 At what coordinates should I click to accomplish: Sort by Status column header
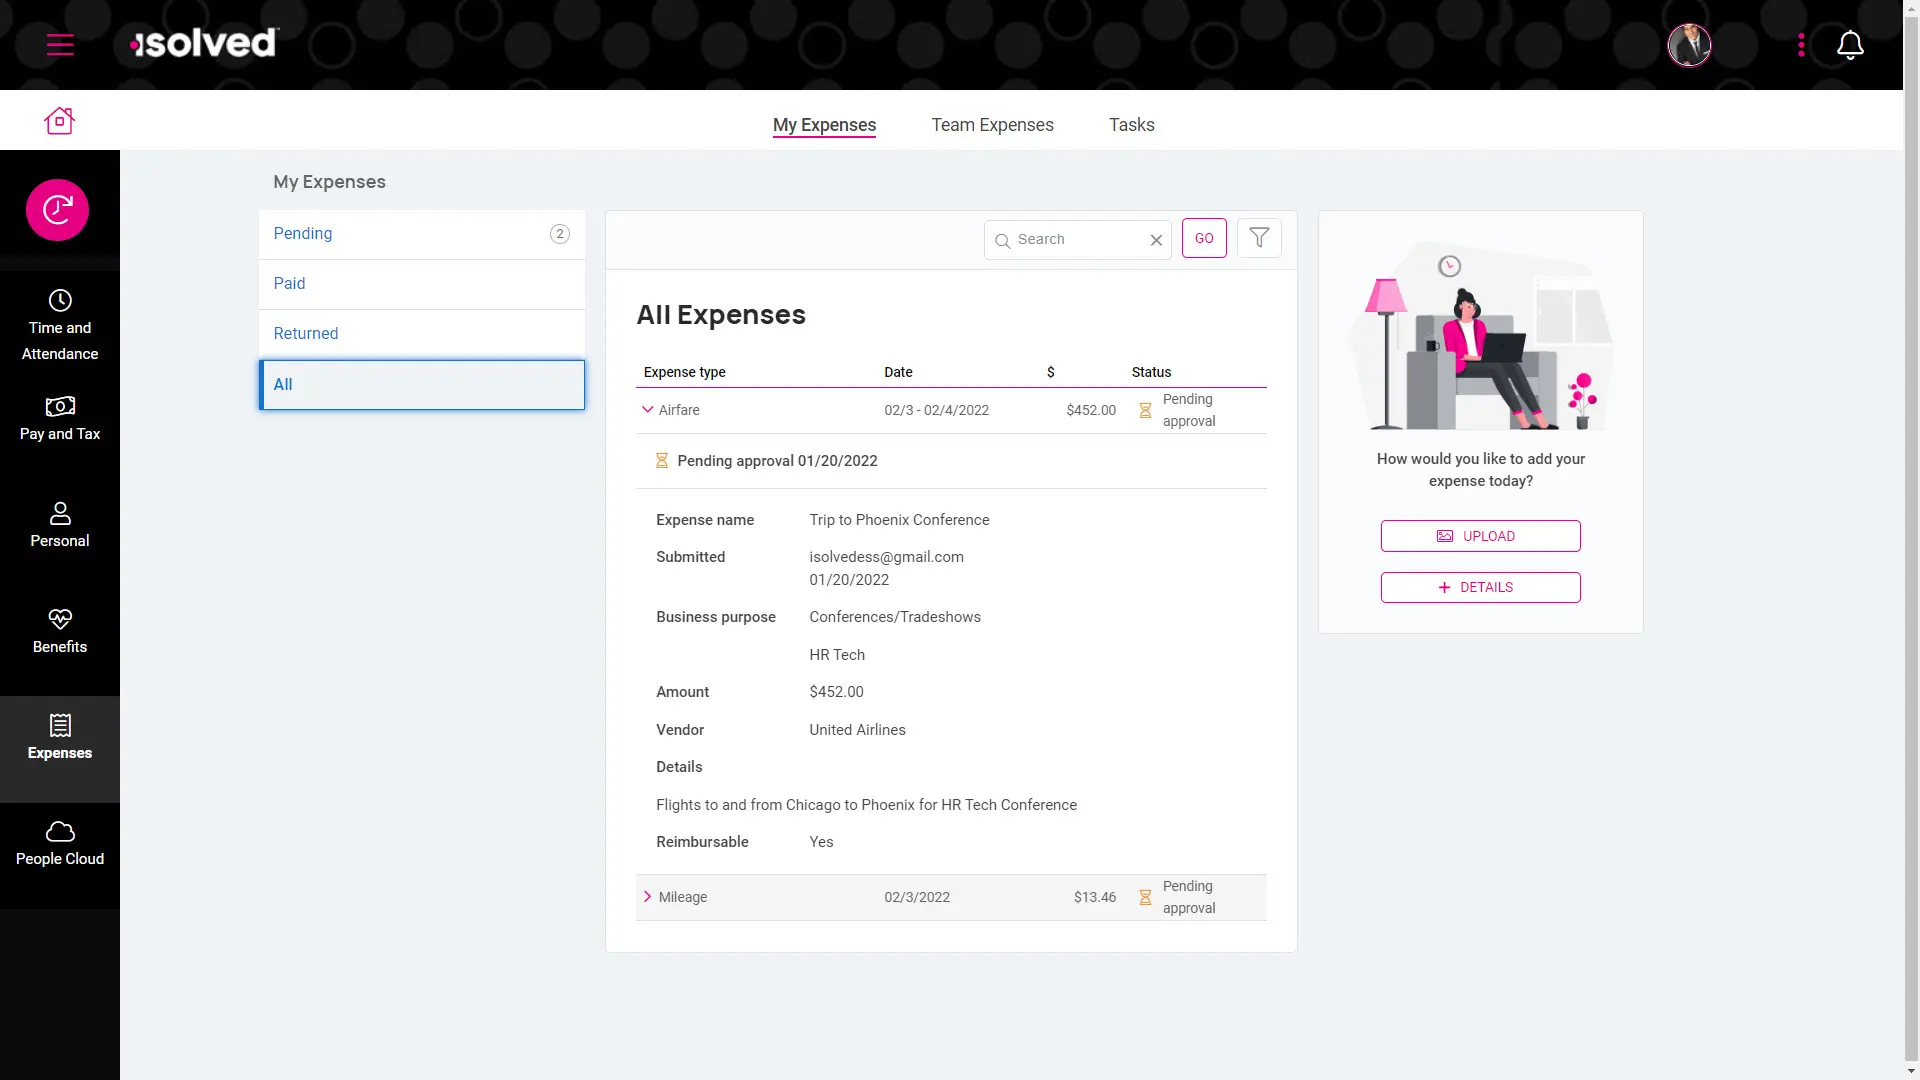[x=1151, y=372]
